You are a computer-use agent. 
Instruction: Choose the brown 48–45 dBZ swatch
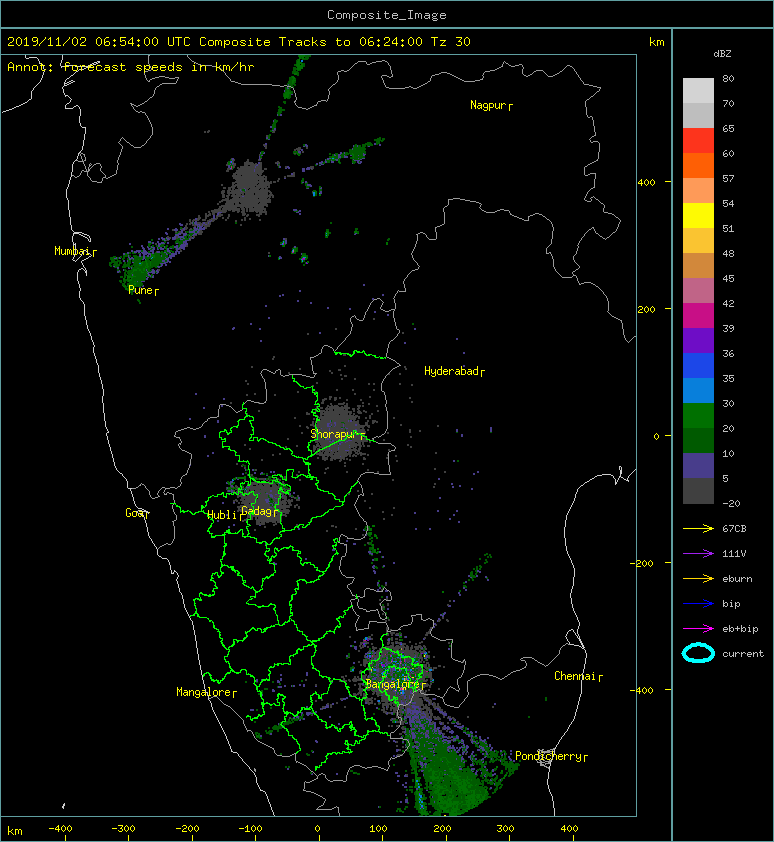(x=698, y=265)
